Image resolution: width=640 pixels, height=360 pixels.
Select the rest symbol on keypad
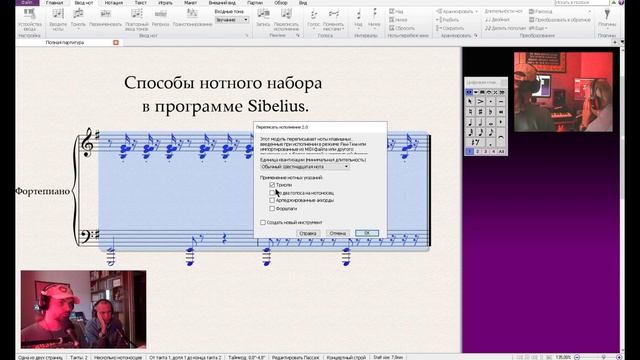(475, 142)
